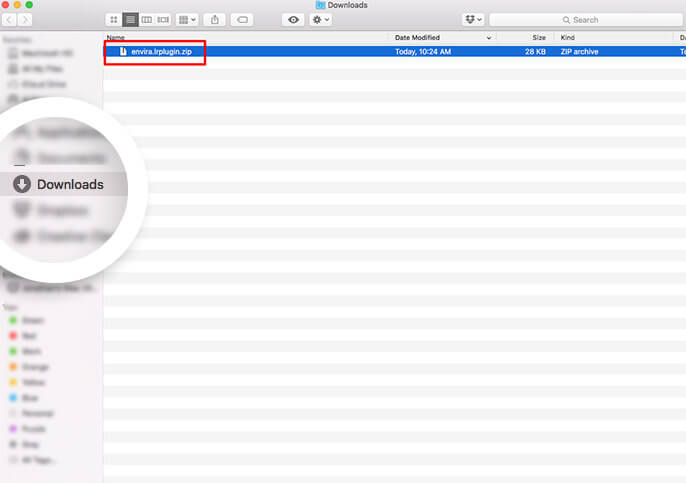
Task: Close the Finder window with red button
Action: (5, 5)
